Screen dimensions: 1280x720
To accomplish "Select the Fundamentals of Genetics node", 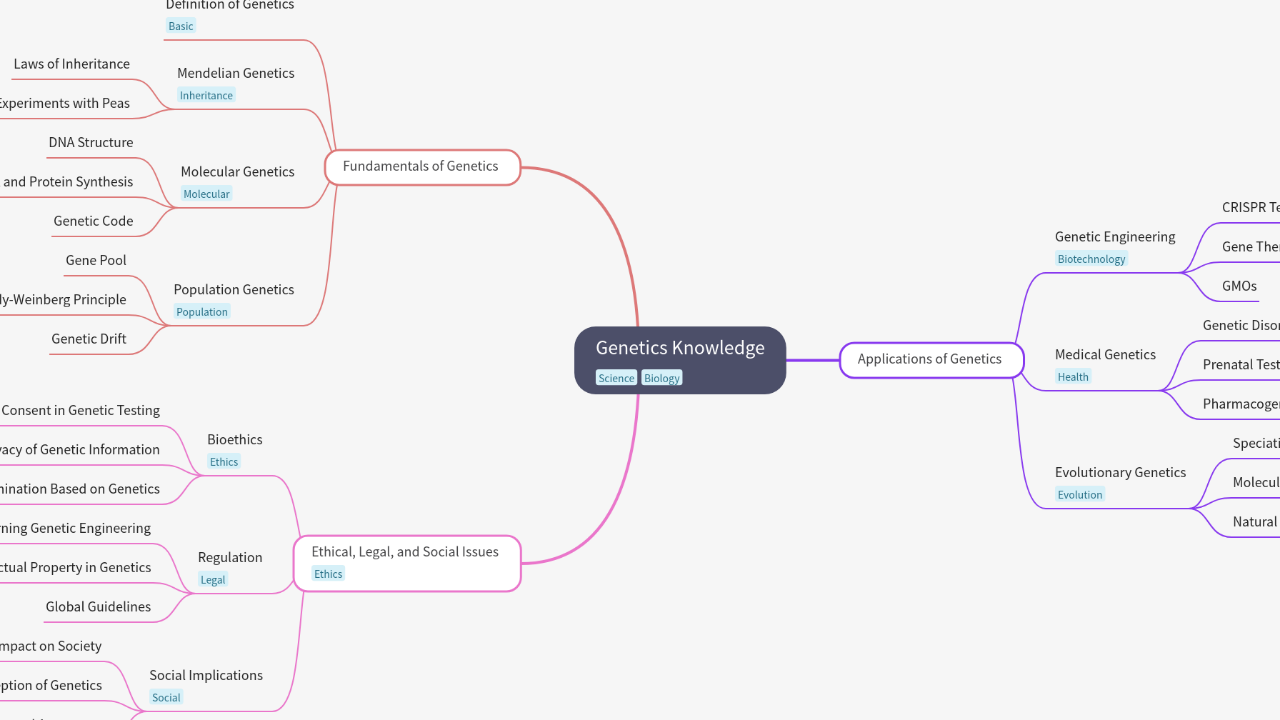I will pos(422,167).
